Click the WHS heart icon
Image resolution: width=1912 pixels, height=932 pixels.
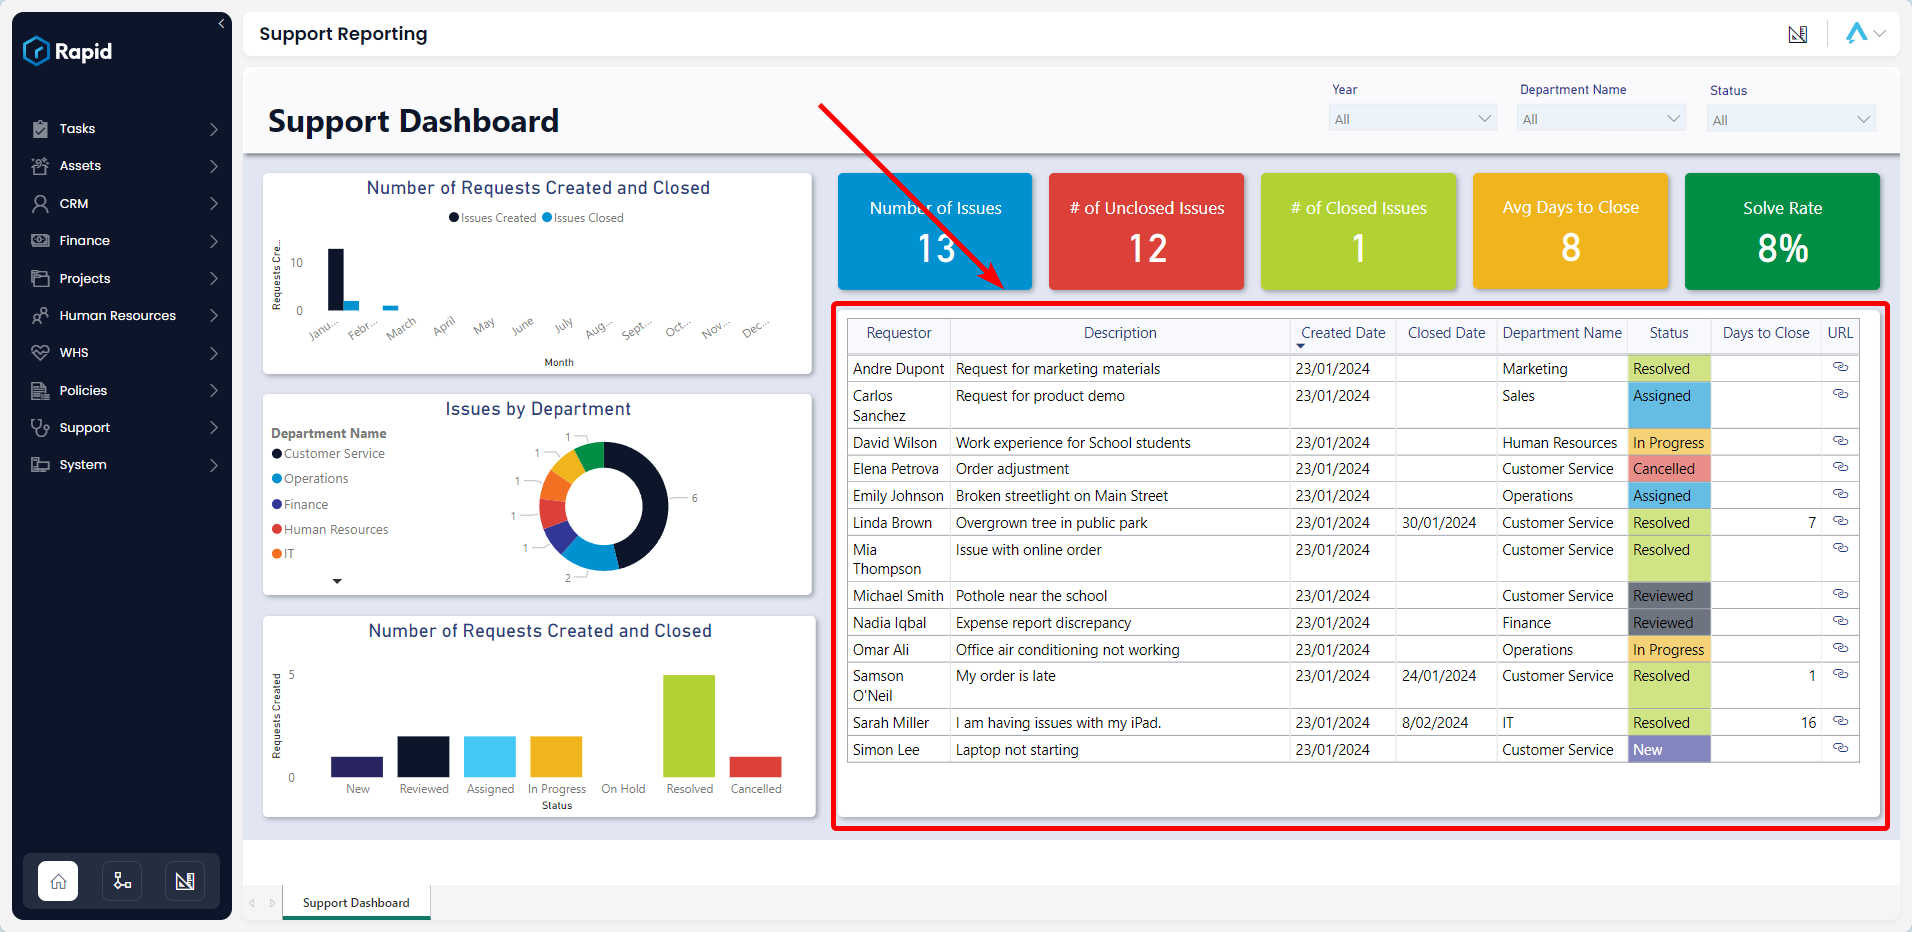(x=40, y=353)
